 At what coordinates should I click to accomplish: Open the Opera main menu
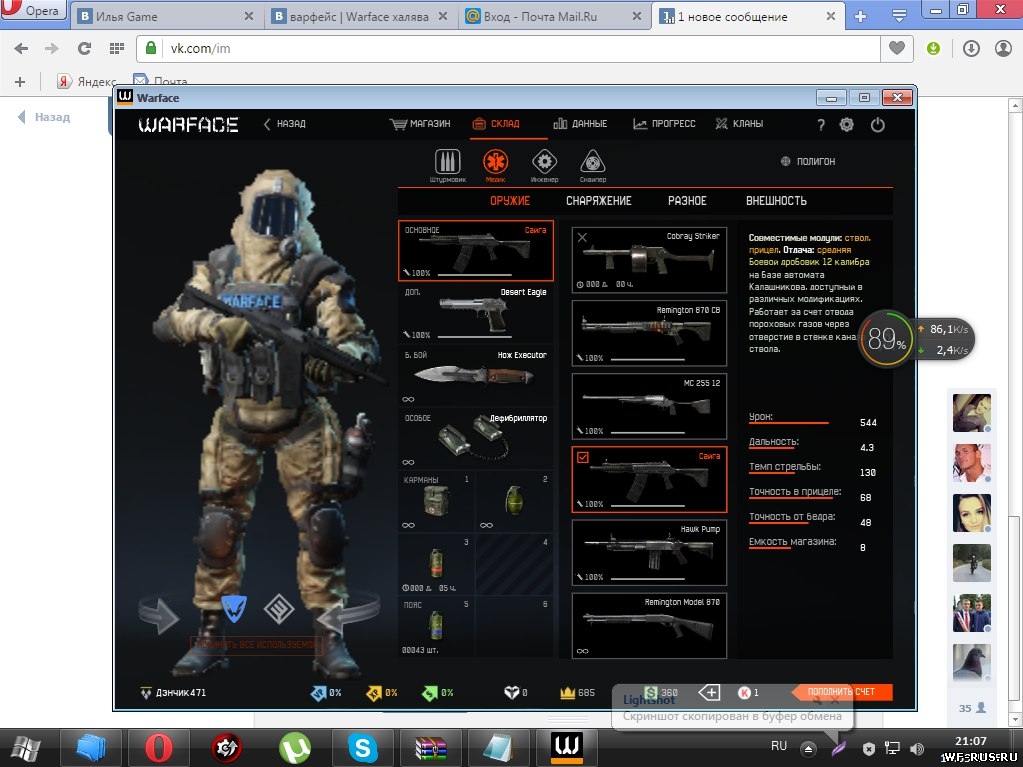pyautogui.click(x=33, y=10)
